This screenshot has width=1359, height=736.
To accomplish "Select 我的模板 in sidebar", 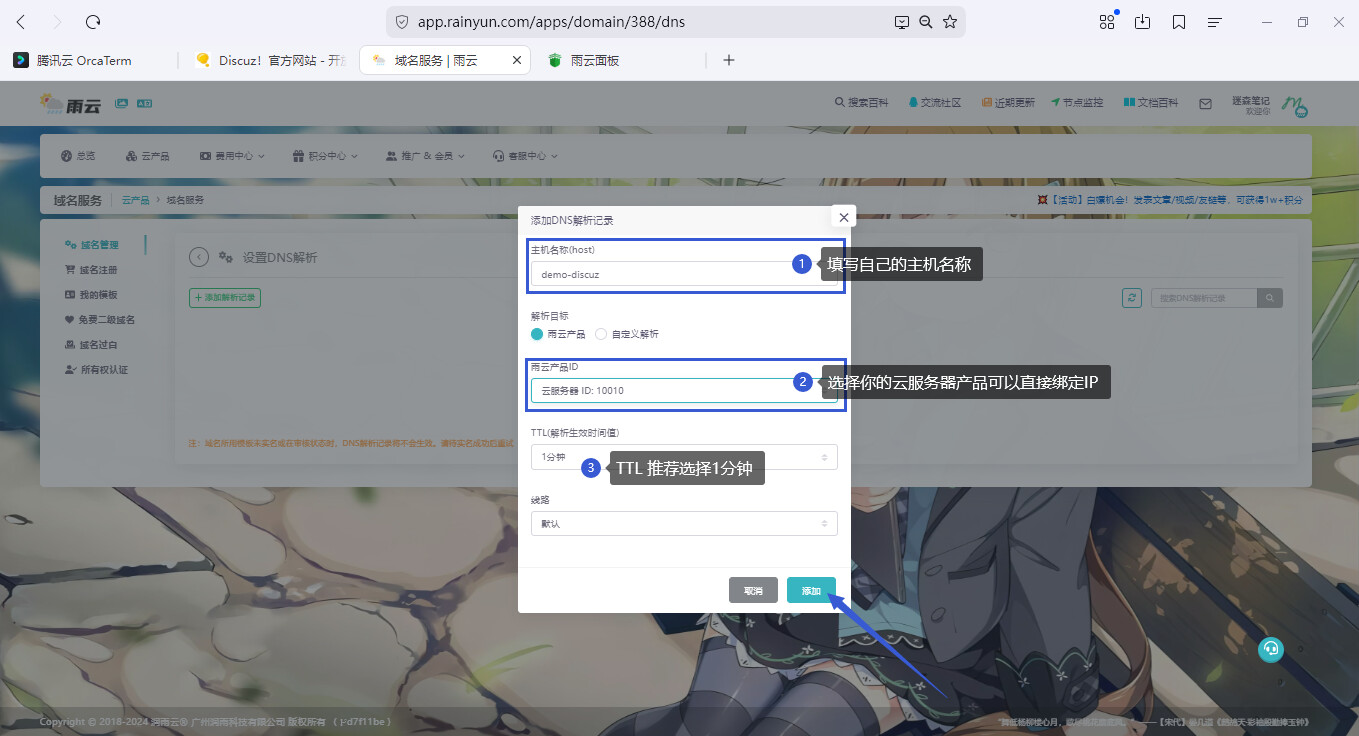I will click(x=92, y=294).
